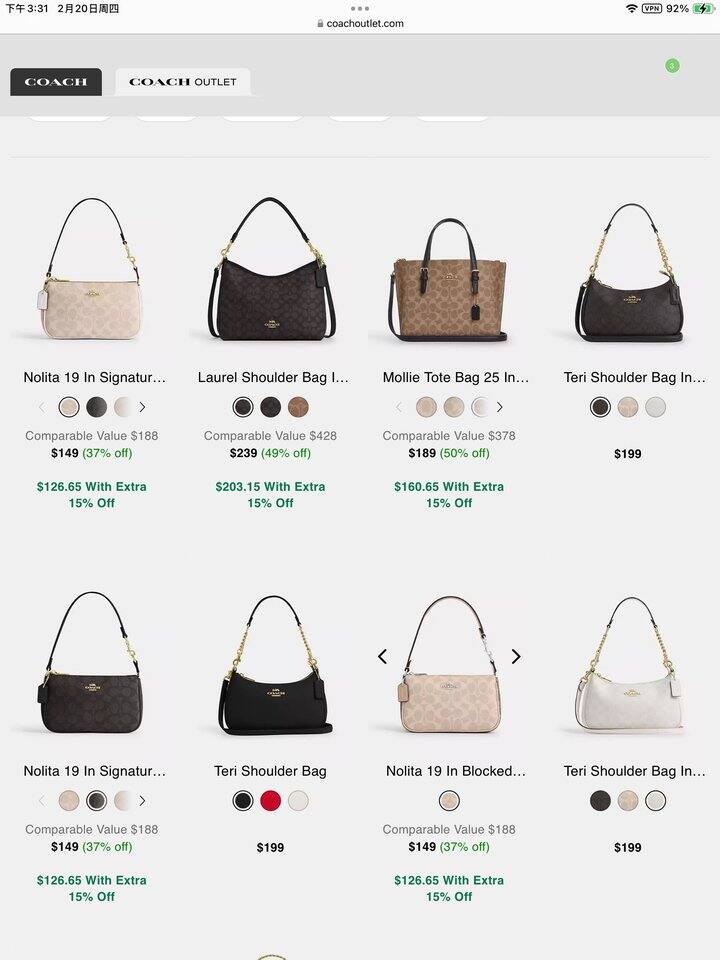
Task: Choose brown swatch under Laurel Shoulder Bag
Action: coord(298,407)
